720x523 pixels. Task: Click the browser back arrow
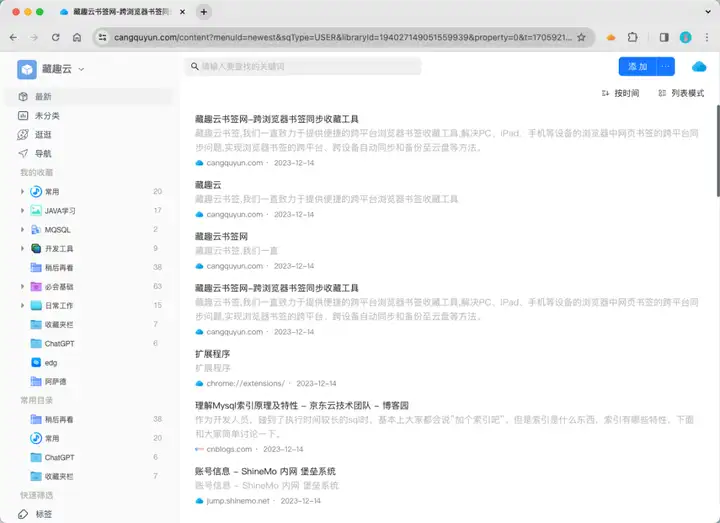click(13, 38)
